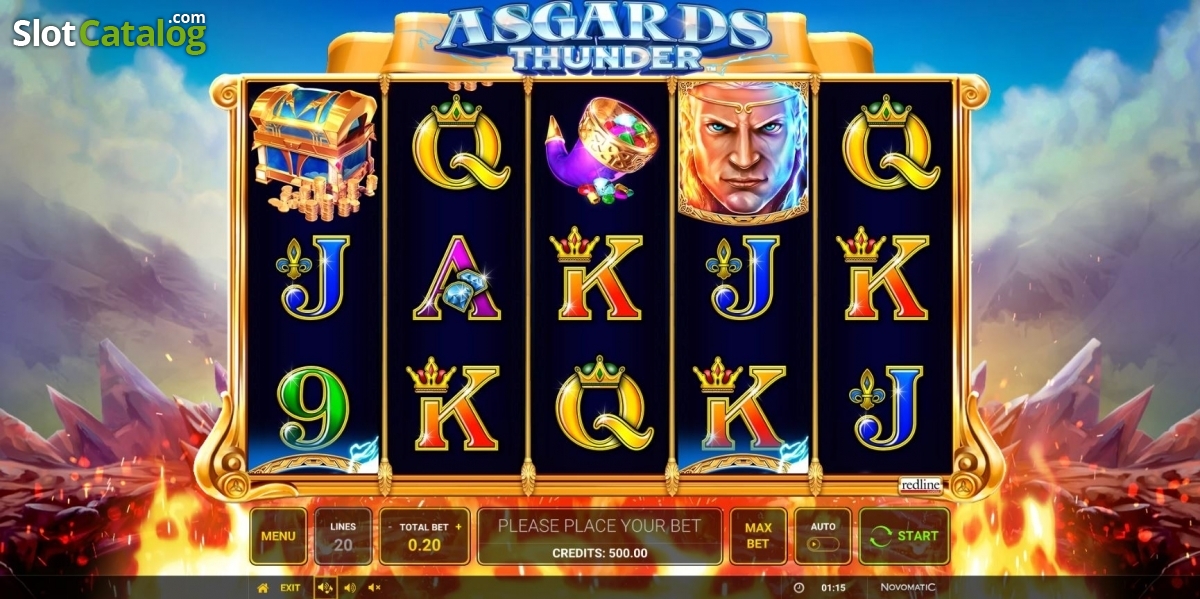
Task: Click the Novomatic logo
Action: 909,588
